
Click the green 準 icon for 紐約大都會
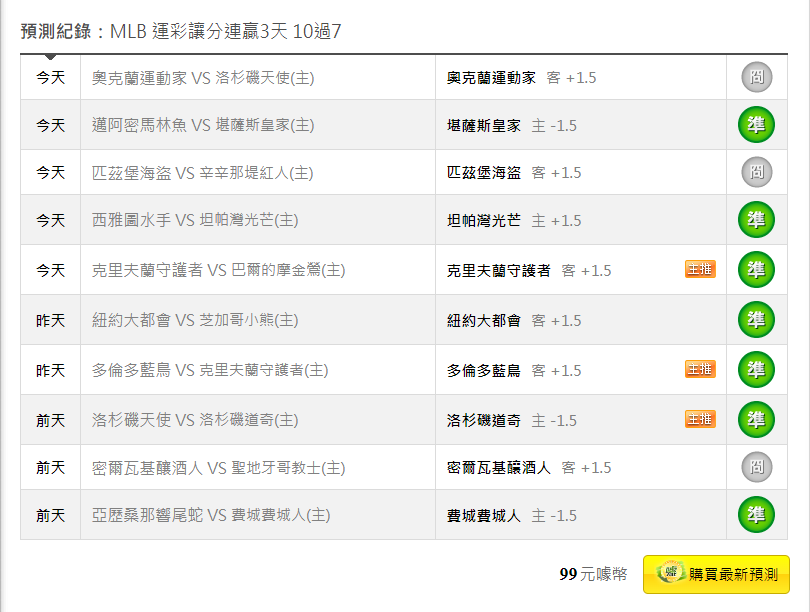coord(756,320)
